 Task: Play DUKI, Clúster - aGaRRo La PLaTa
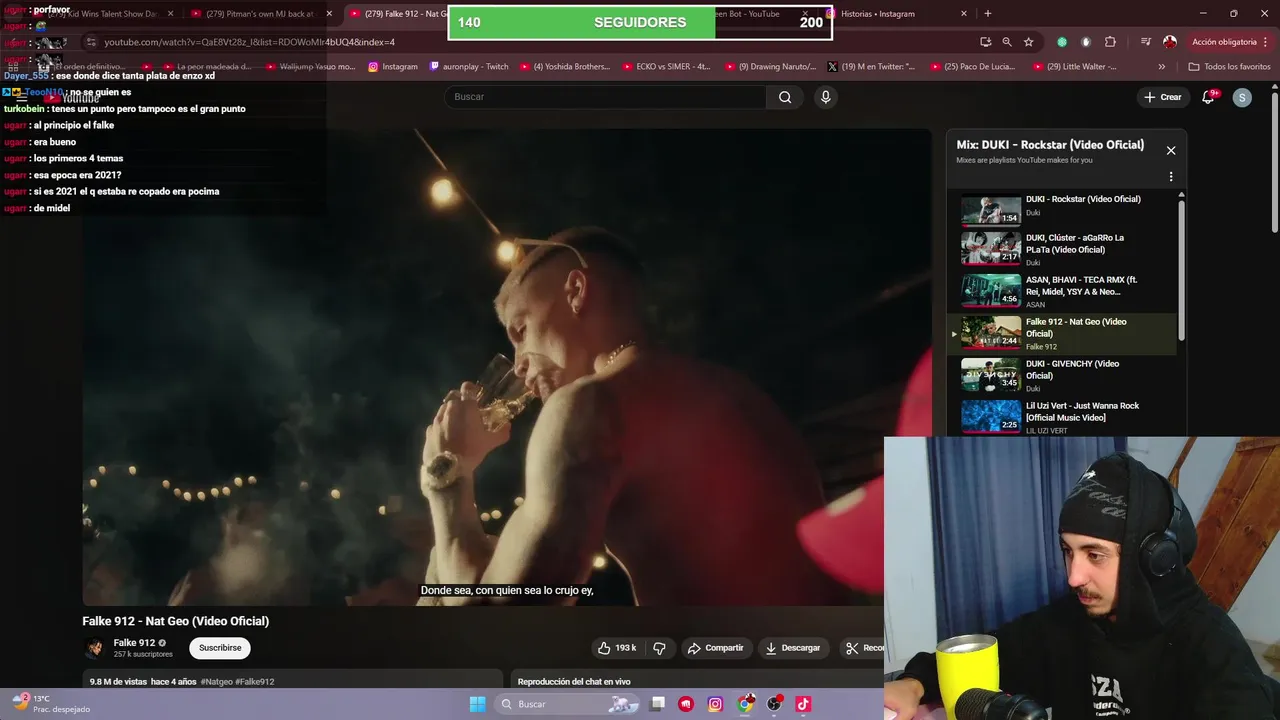1062,249
